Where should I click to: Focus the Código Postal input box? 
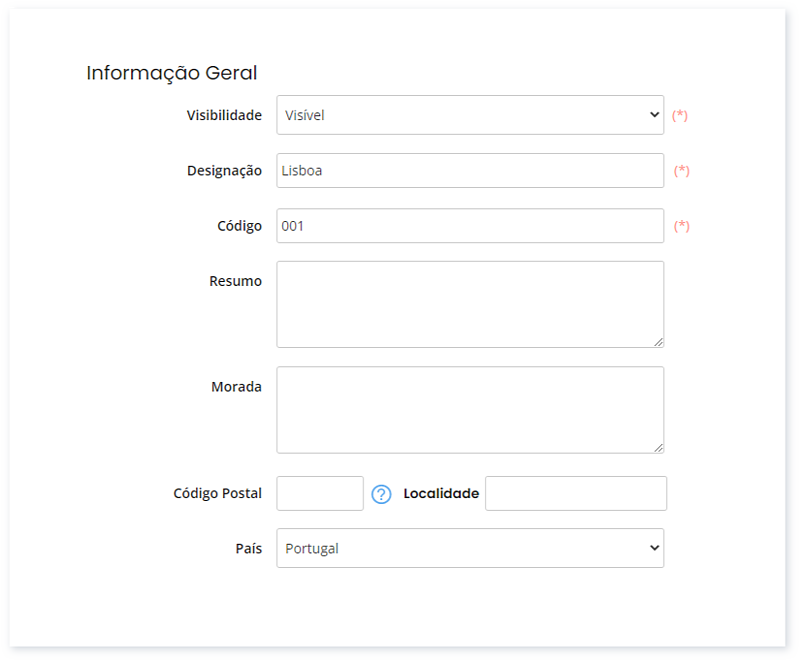pos(320,494)
